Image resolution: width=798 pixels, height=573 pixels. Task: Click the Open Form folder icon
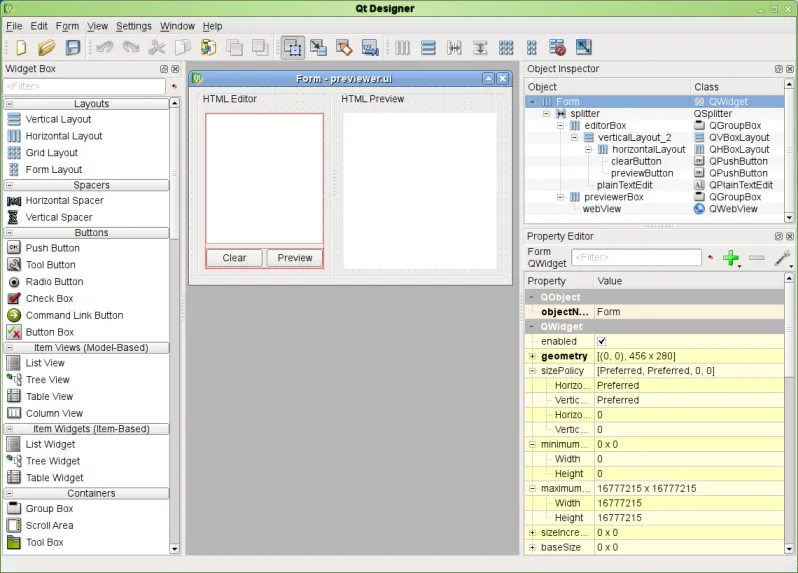46,47
